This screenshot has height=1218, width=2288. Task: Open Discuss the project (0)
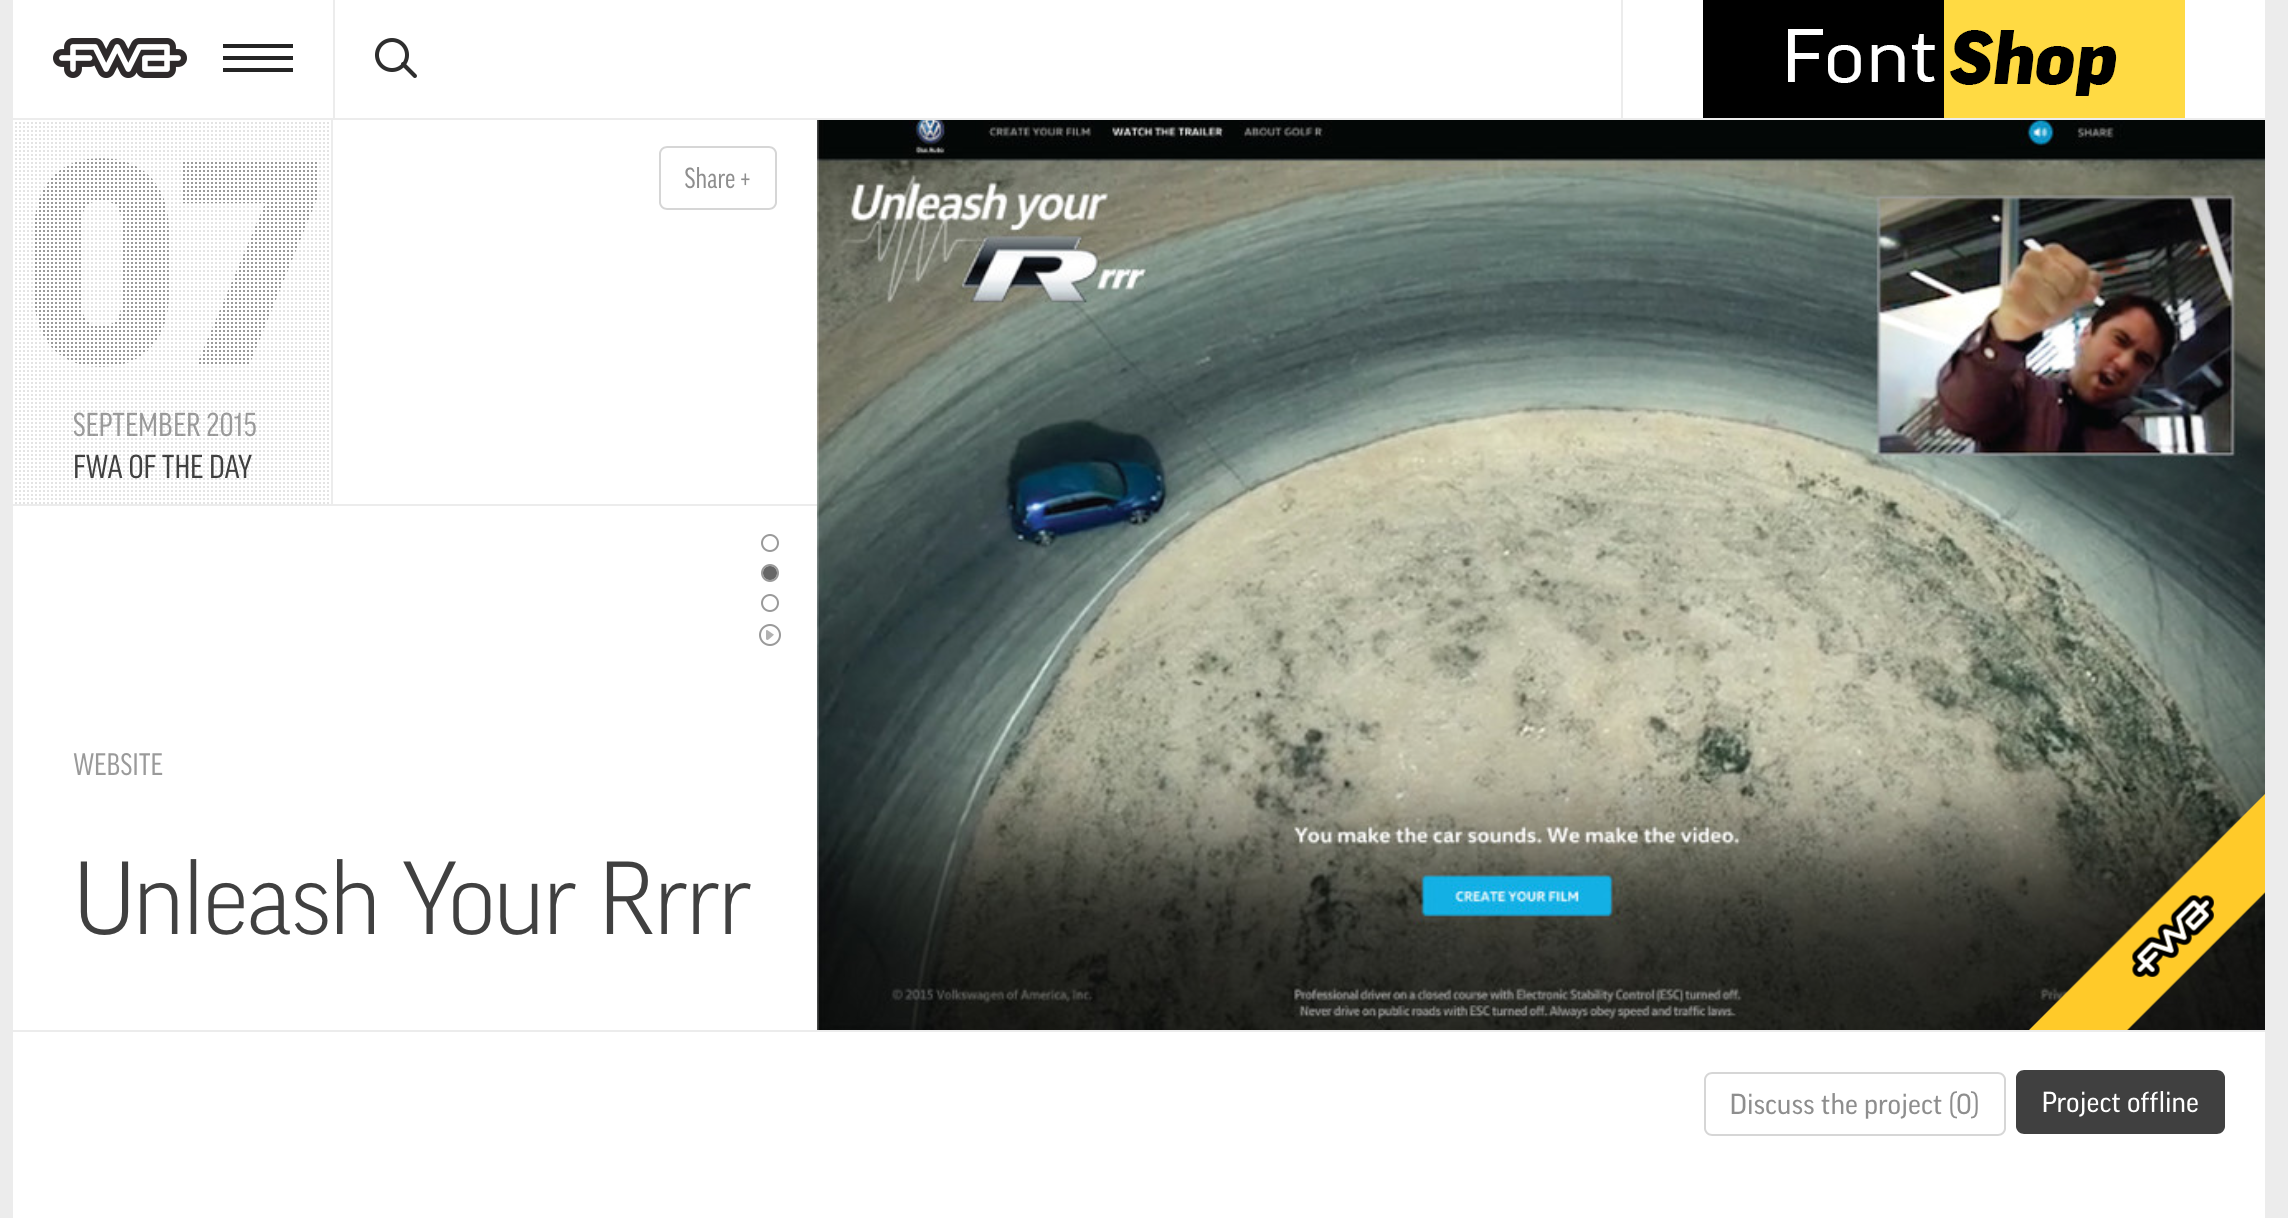[x=1854, y=1103]
